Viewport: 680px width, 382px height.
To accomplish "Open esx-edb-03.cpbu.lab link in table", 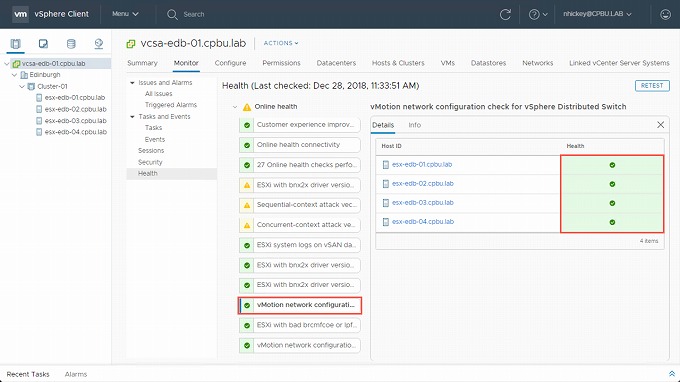I will pyautogui.click(x=423, y=203).
